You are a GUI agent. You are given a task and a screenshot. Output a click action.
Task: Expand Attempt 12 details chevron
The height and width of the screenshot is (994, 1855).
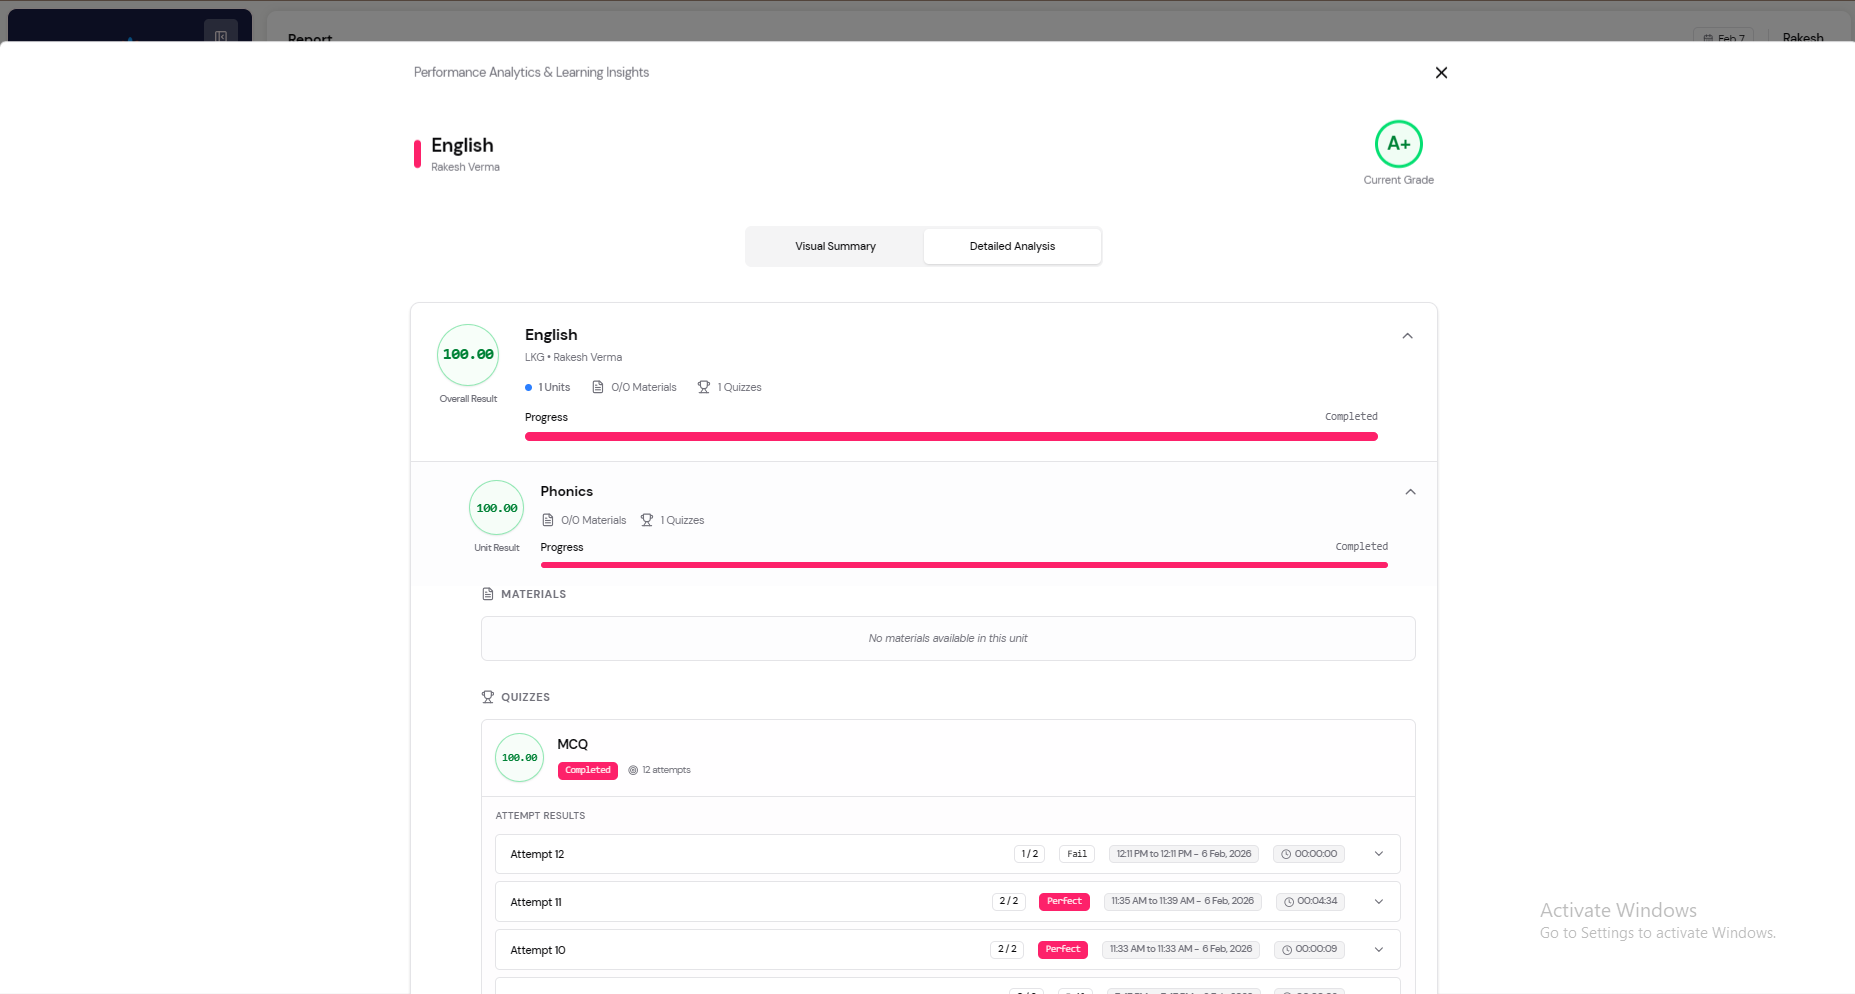tap(1379, 854)
